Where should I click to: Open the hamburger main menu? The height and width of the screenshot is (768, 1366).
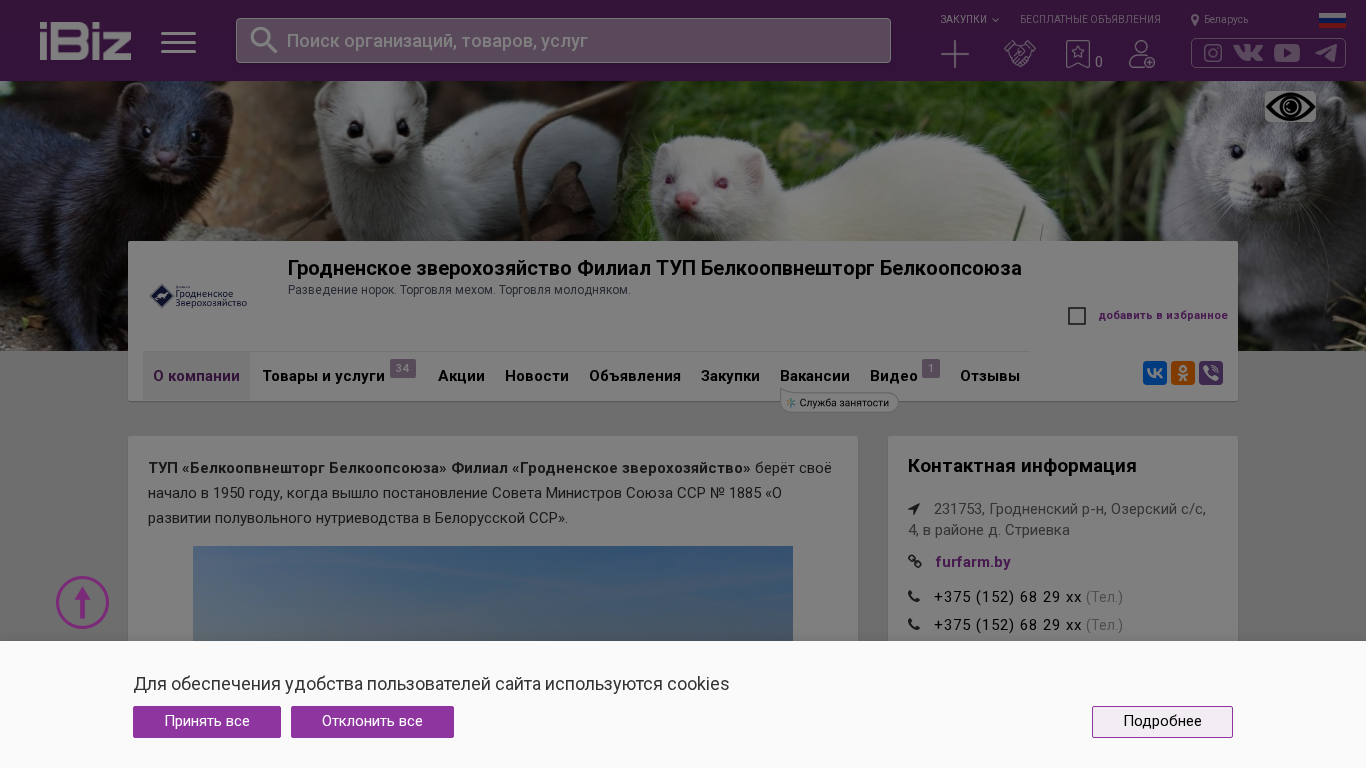tap(178, 42)
